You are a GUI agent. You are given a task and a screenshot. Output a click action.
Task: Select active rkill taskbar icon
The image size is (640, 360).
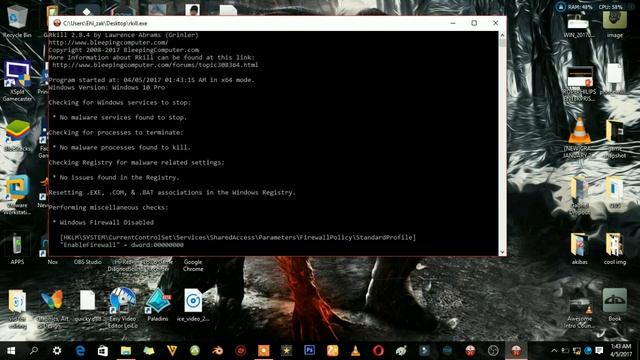[x=516, y=351]
